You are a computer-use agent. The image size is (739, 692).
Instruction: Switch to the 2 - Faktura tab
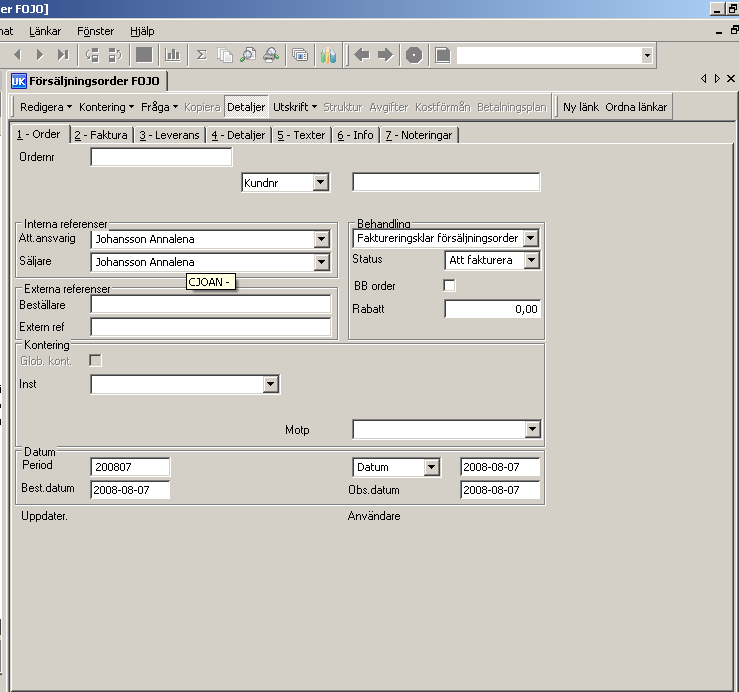tap(101, 135)
